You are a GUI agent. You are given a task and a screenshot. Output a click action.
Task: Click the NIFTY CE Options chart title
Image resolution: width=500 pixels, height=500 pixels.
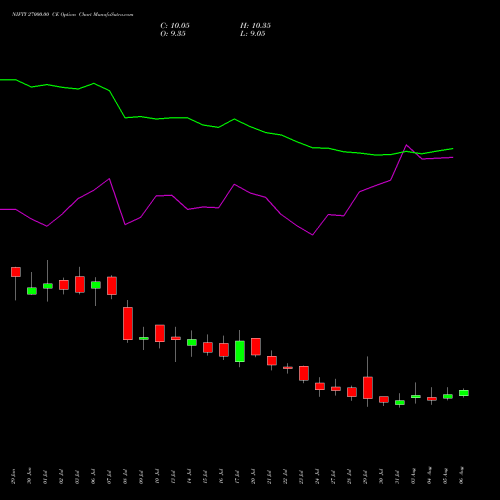(73, 15)
